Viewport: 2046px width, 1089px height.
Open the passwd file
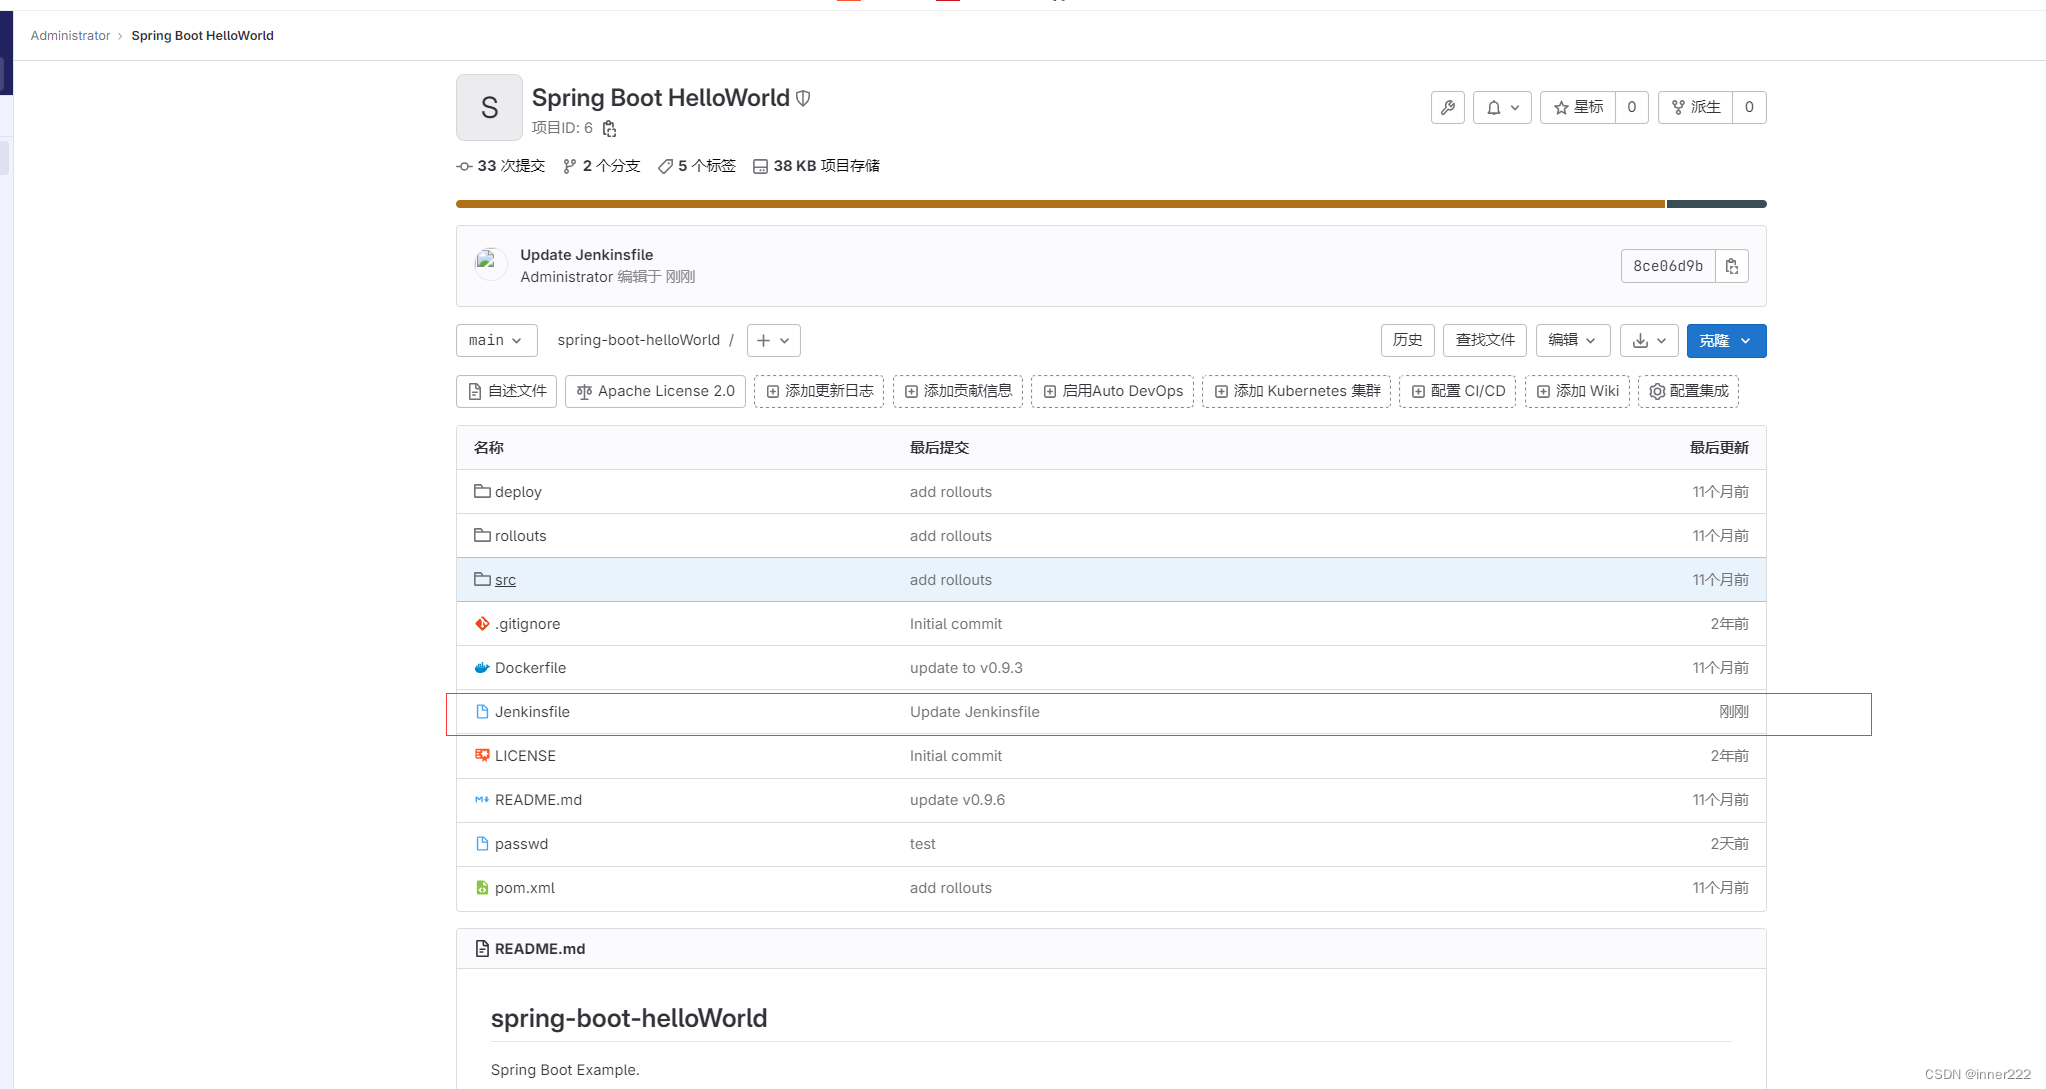pos(521,844)
